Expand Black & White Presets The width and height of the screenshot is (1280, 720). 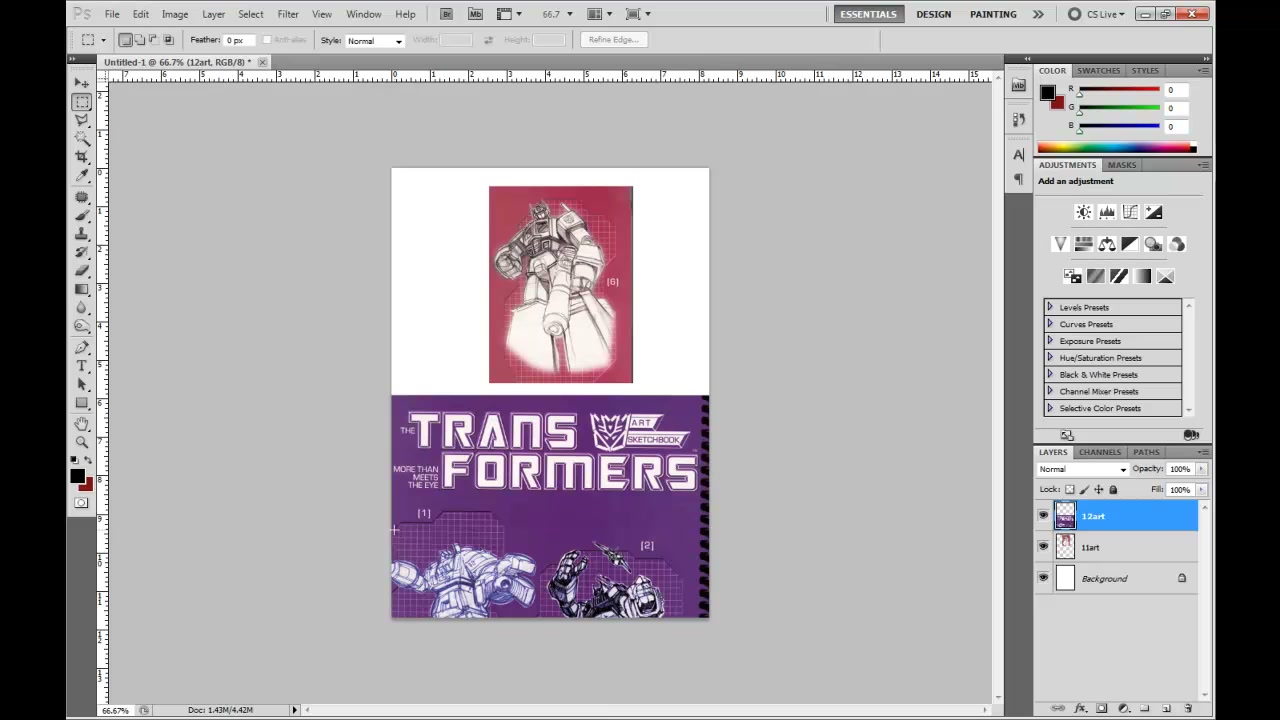point(1049,374)
